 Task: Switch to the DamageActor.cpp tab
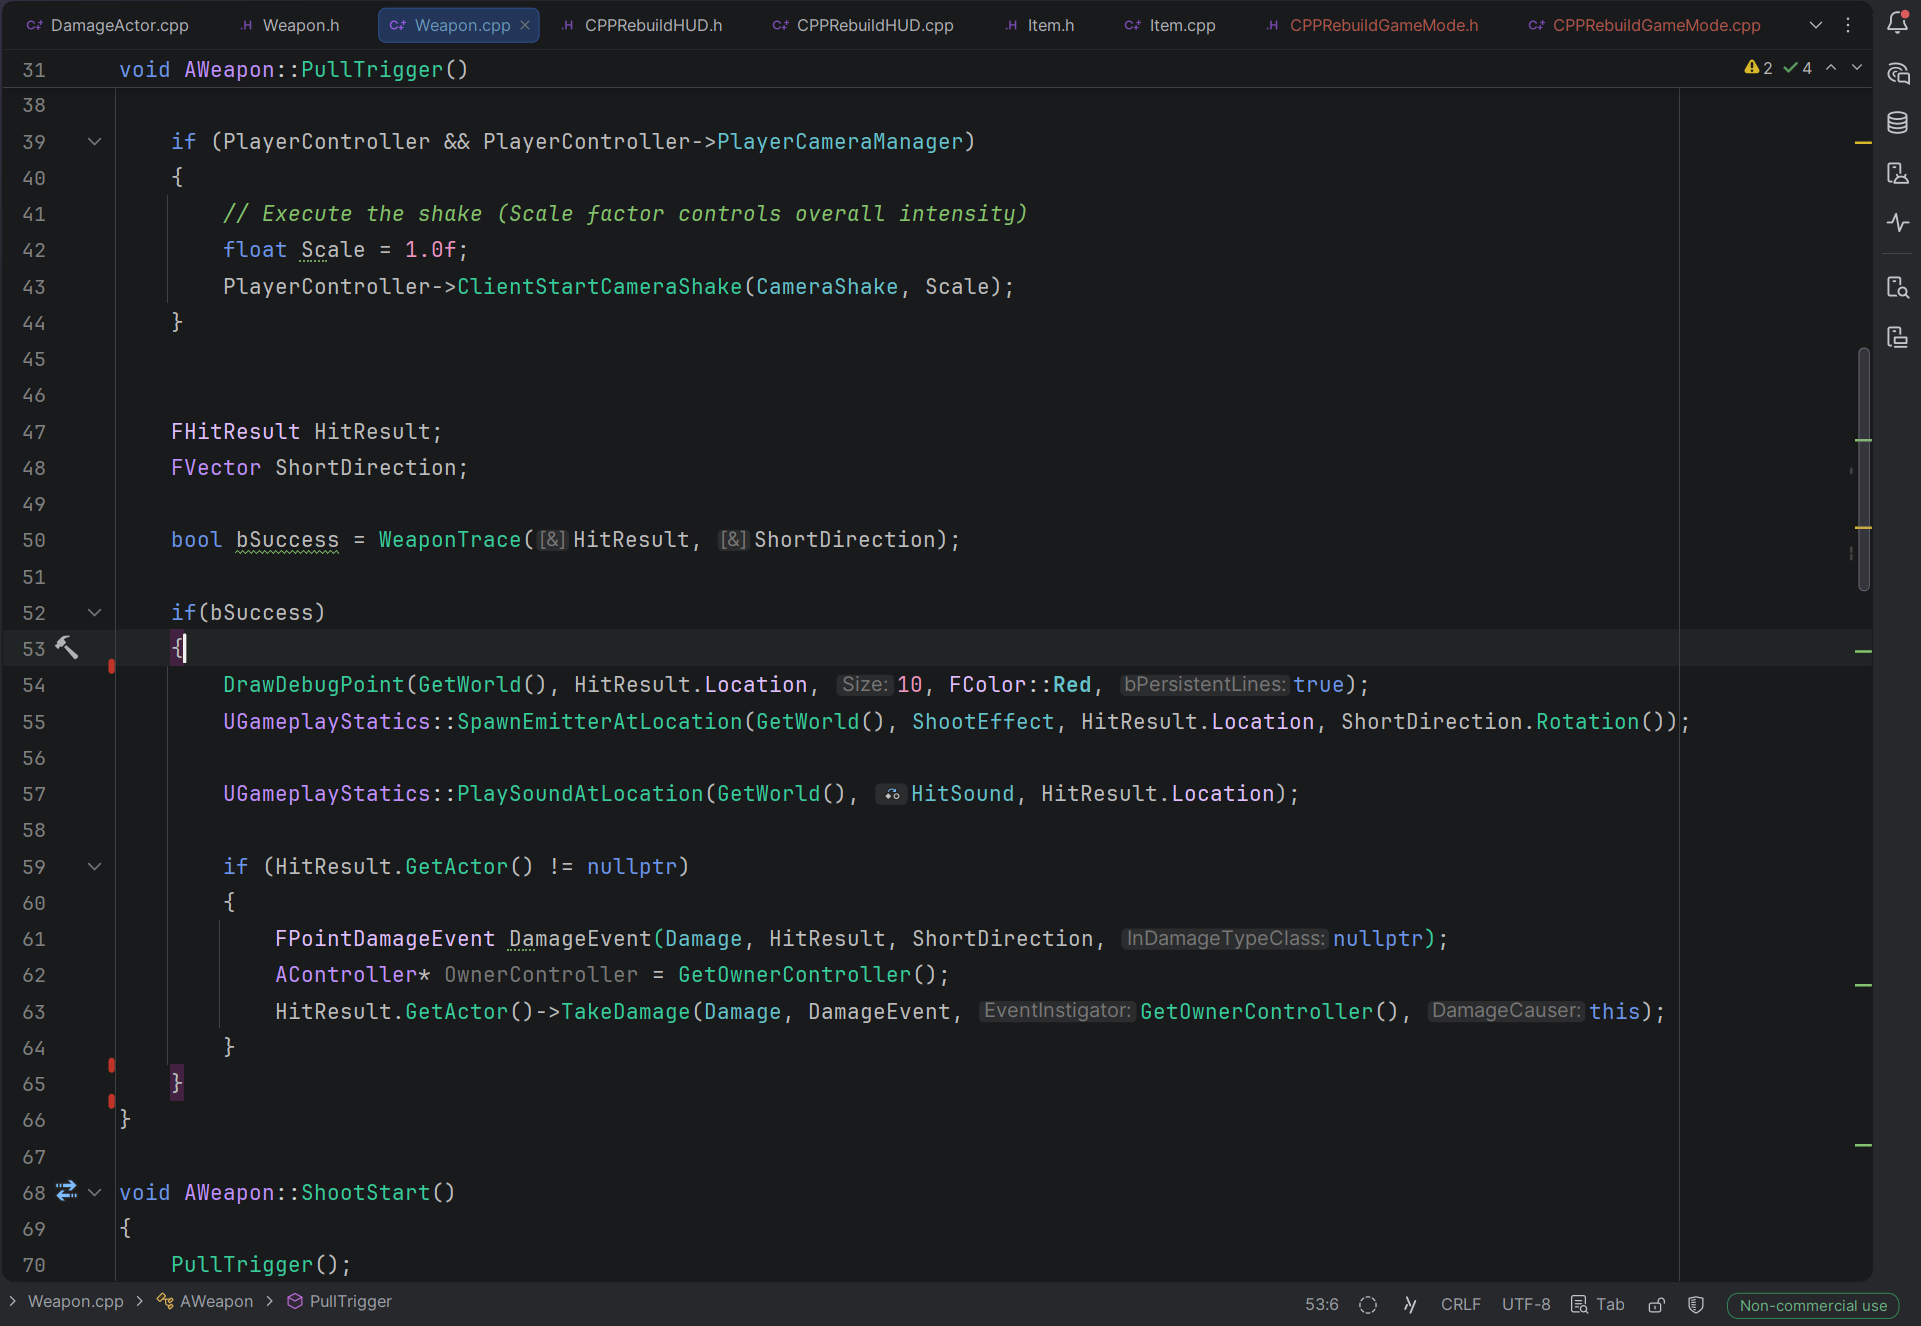(108, 25)
